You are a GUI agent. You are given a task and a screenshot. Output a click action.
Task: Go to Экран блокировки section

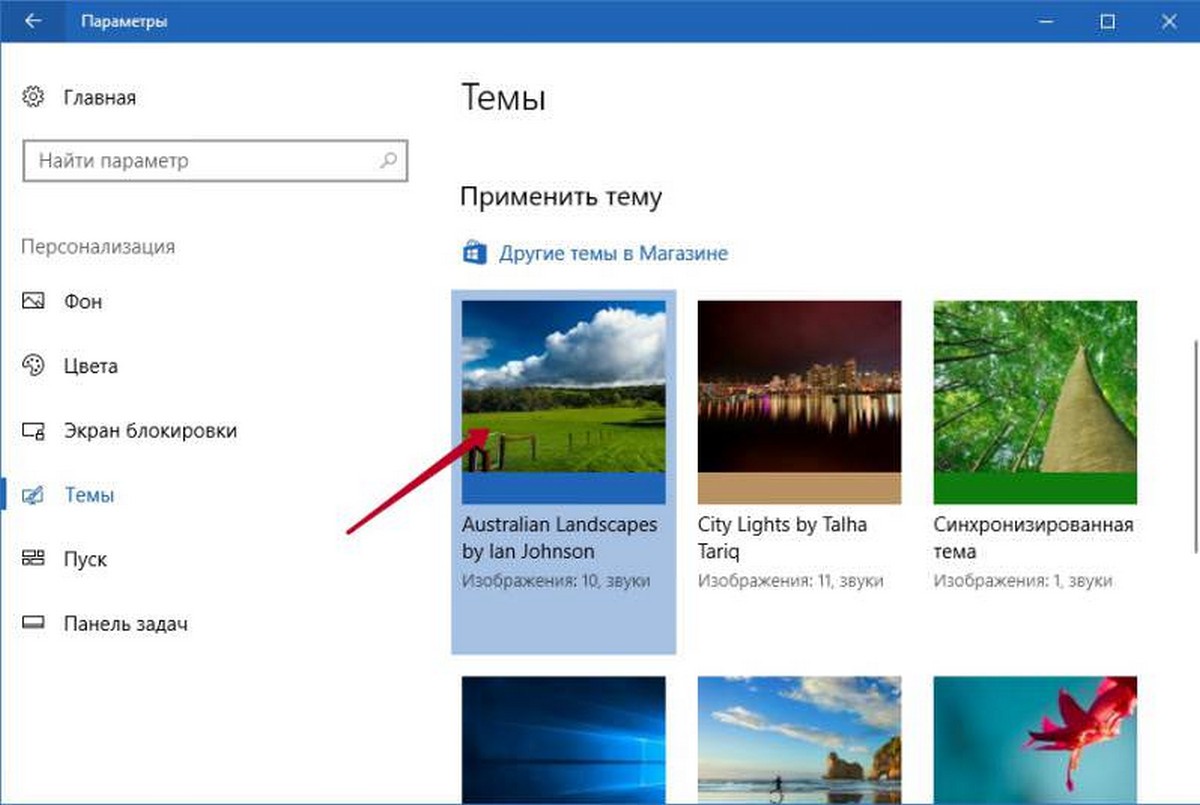tap(150, 431)
